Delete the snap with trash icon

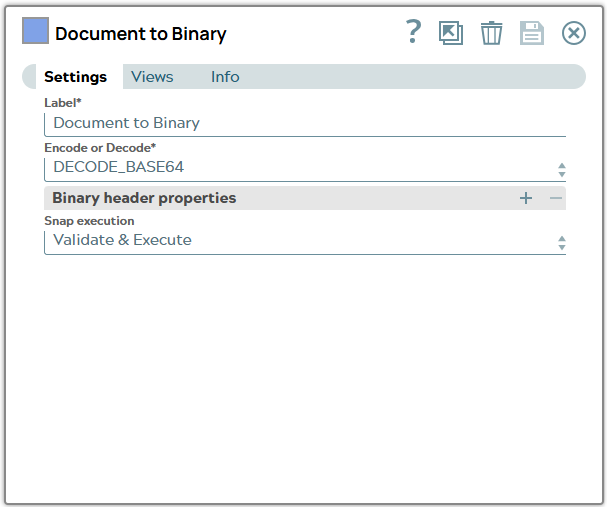pos(491,33)
